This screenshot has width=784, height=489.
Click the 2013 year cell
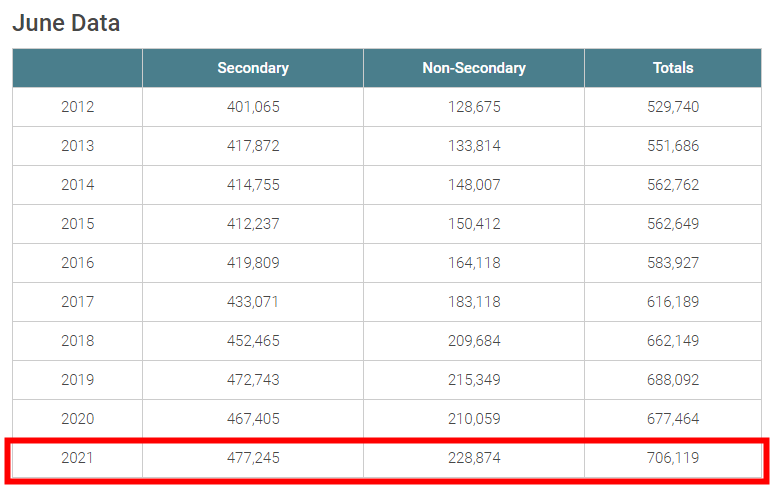(x=78, y=146)
